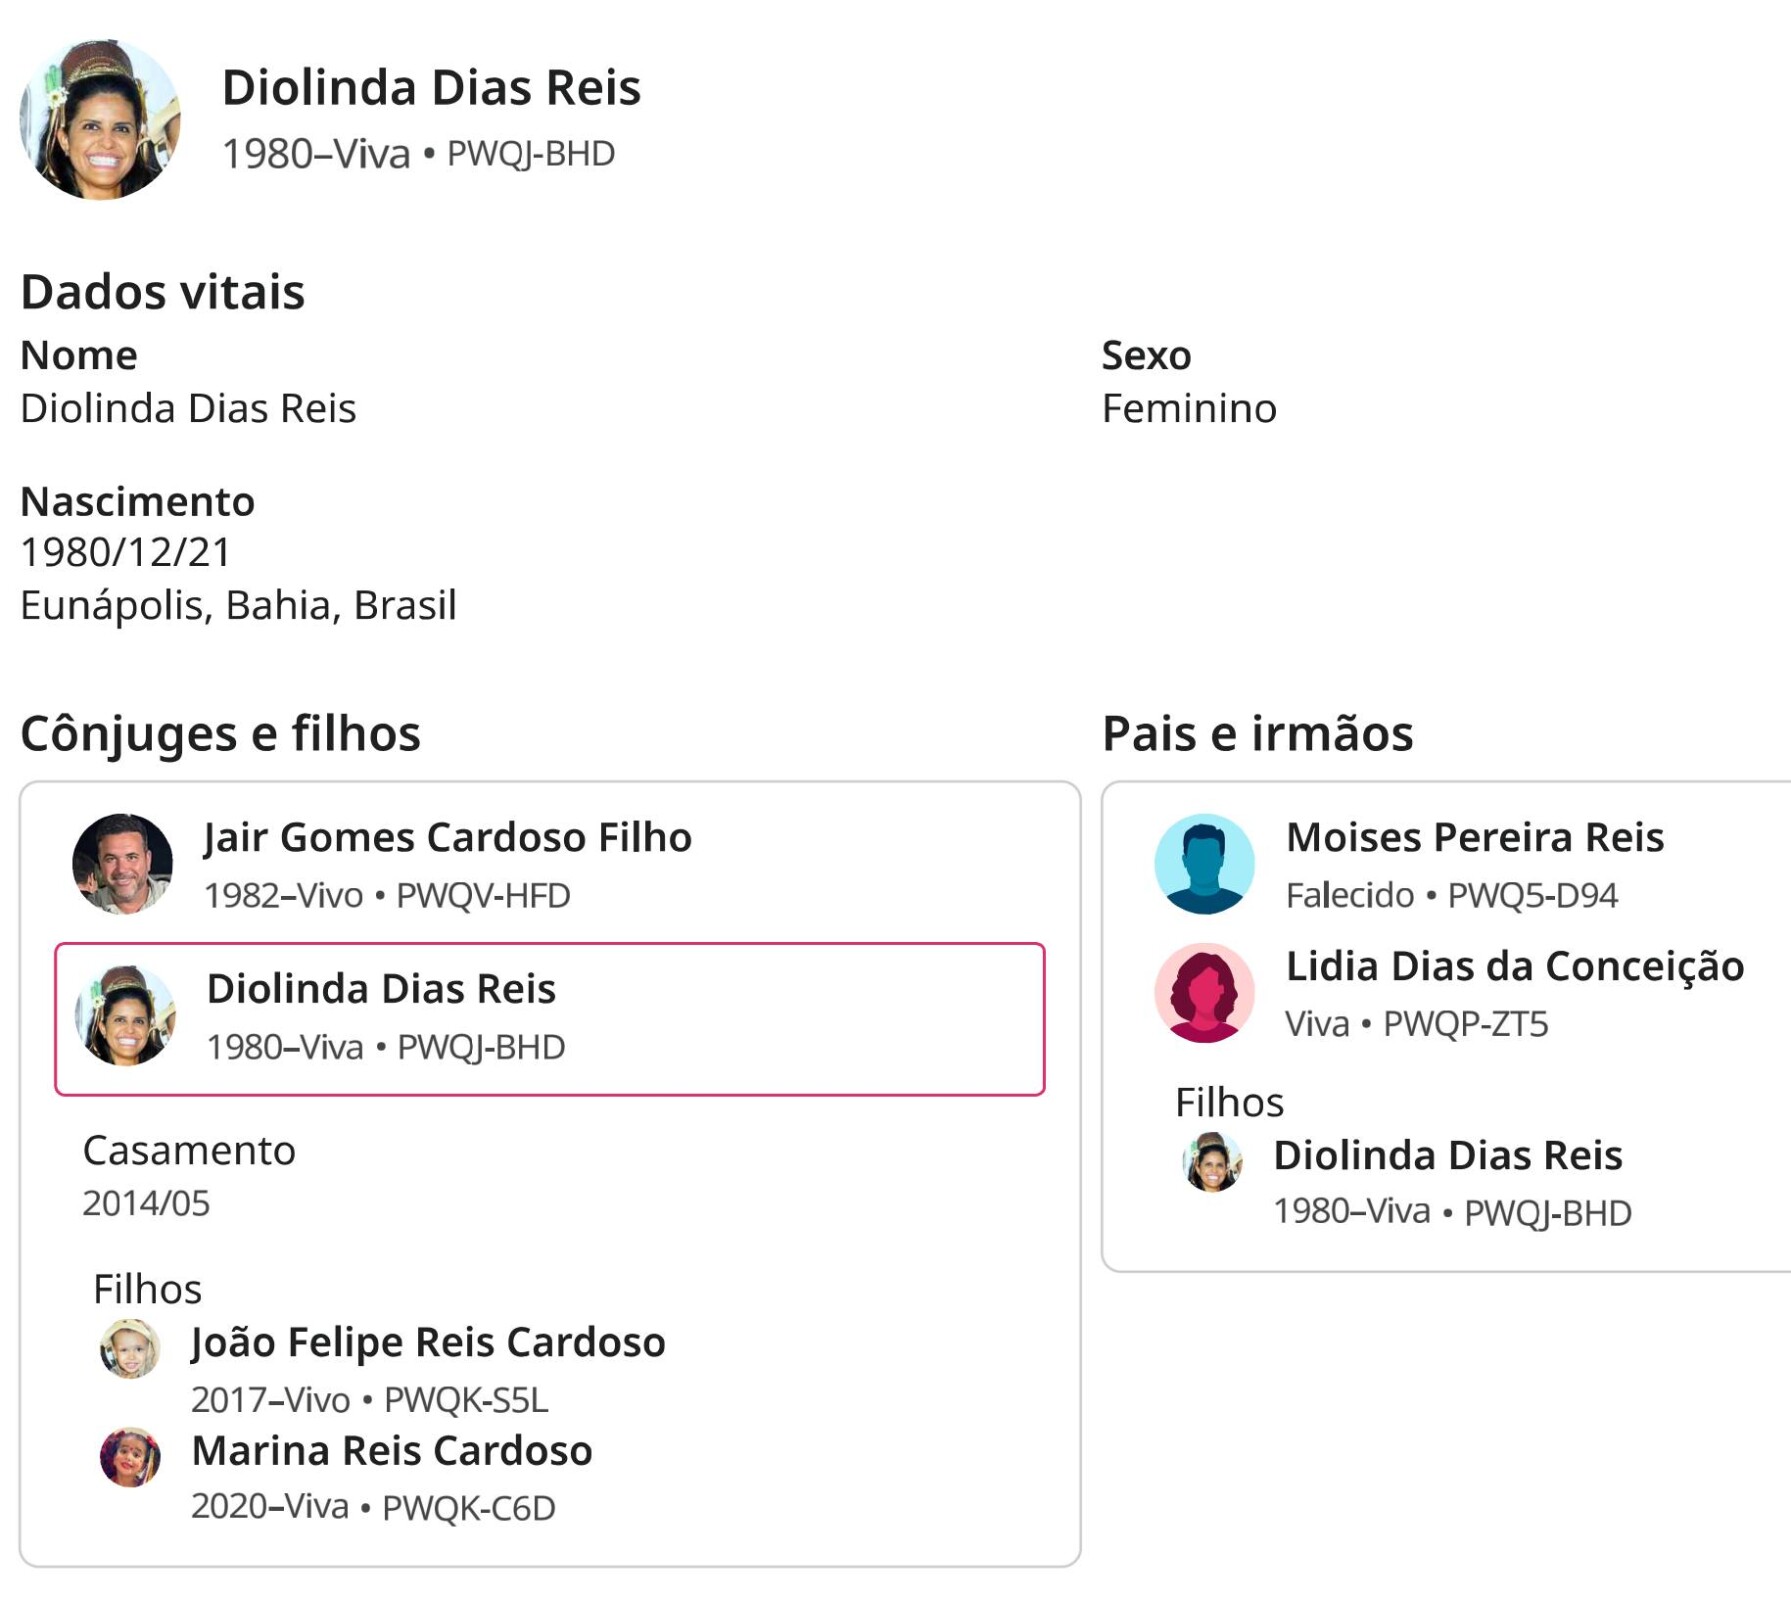Click the large profile photo beside the page title
This screenshot has height=1600, width=1791.
click(x=100, y=120)
